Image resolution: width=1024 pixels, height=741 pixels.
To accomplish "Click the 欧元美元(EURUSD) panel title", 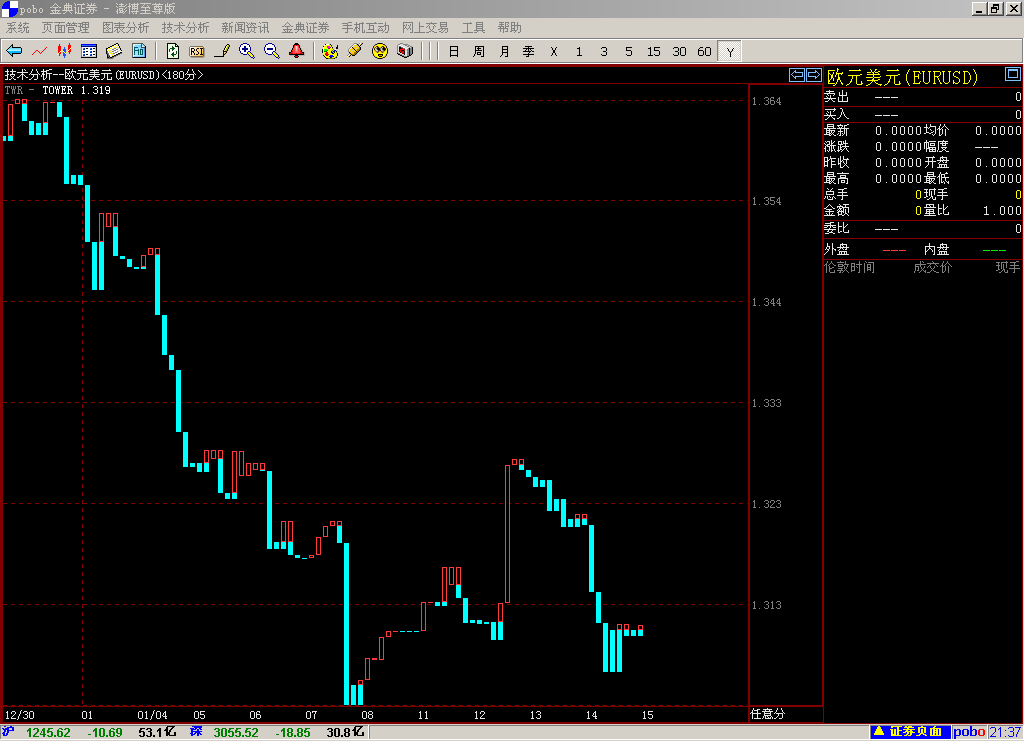I will tap(903, 77).
